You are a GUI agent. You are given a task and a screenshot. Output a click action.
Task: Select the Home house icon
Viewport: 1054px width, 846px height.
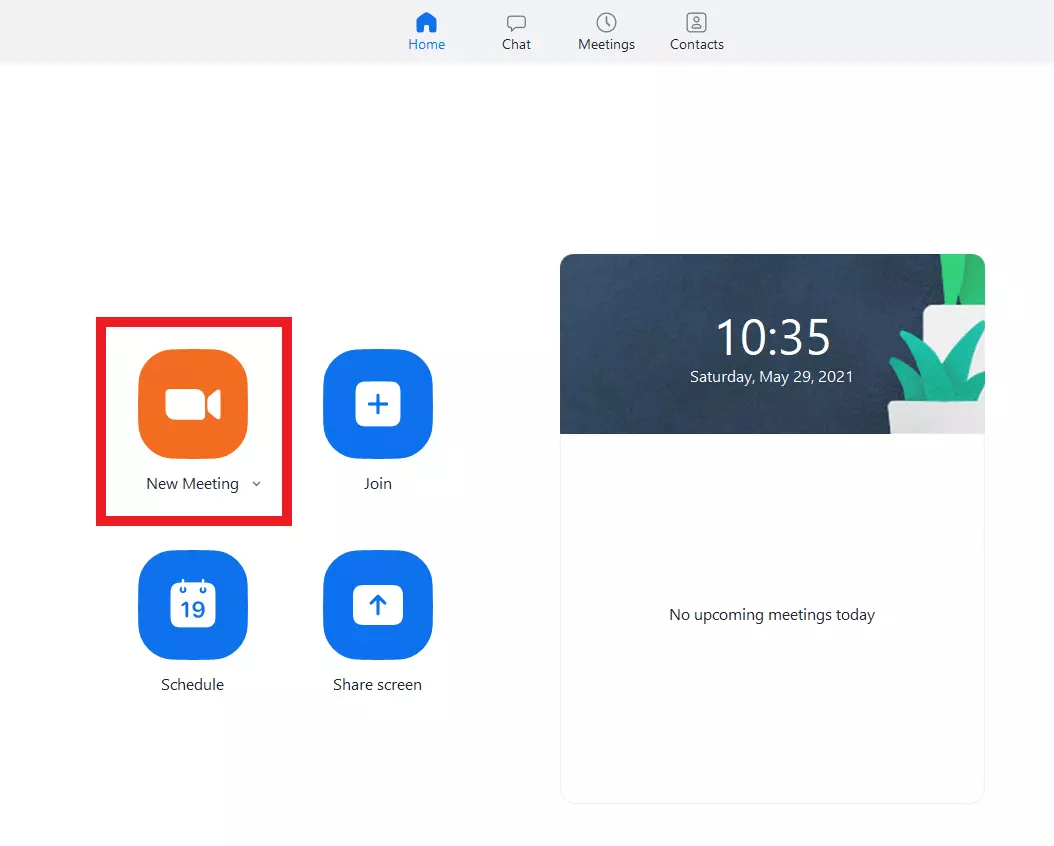pyautogui.click(x=426, y=22)
